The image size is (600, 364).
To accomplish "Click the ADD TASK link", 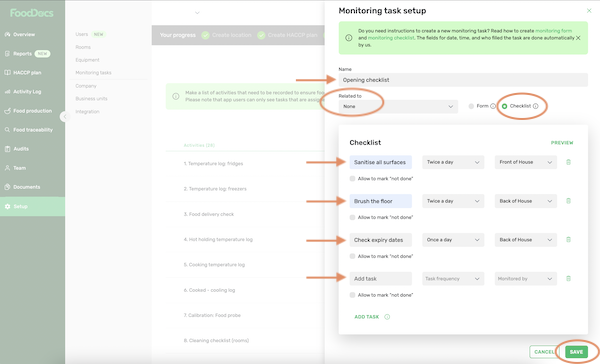I will point(367,317).
